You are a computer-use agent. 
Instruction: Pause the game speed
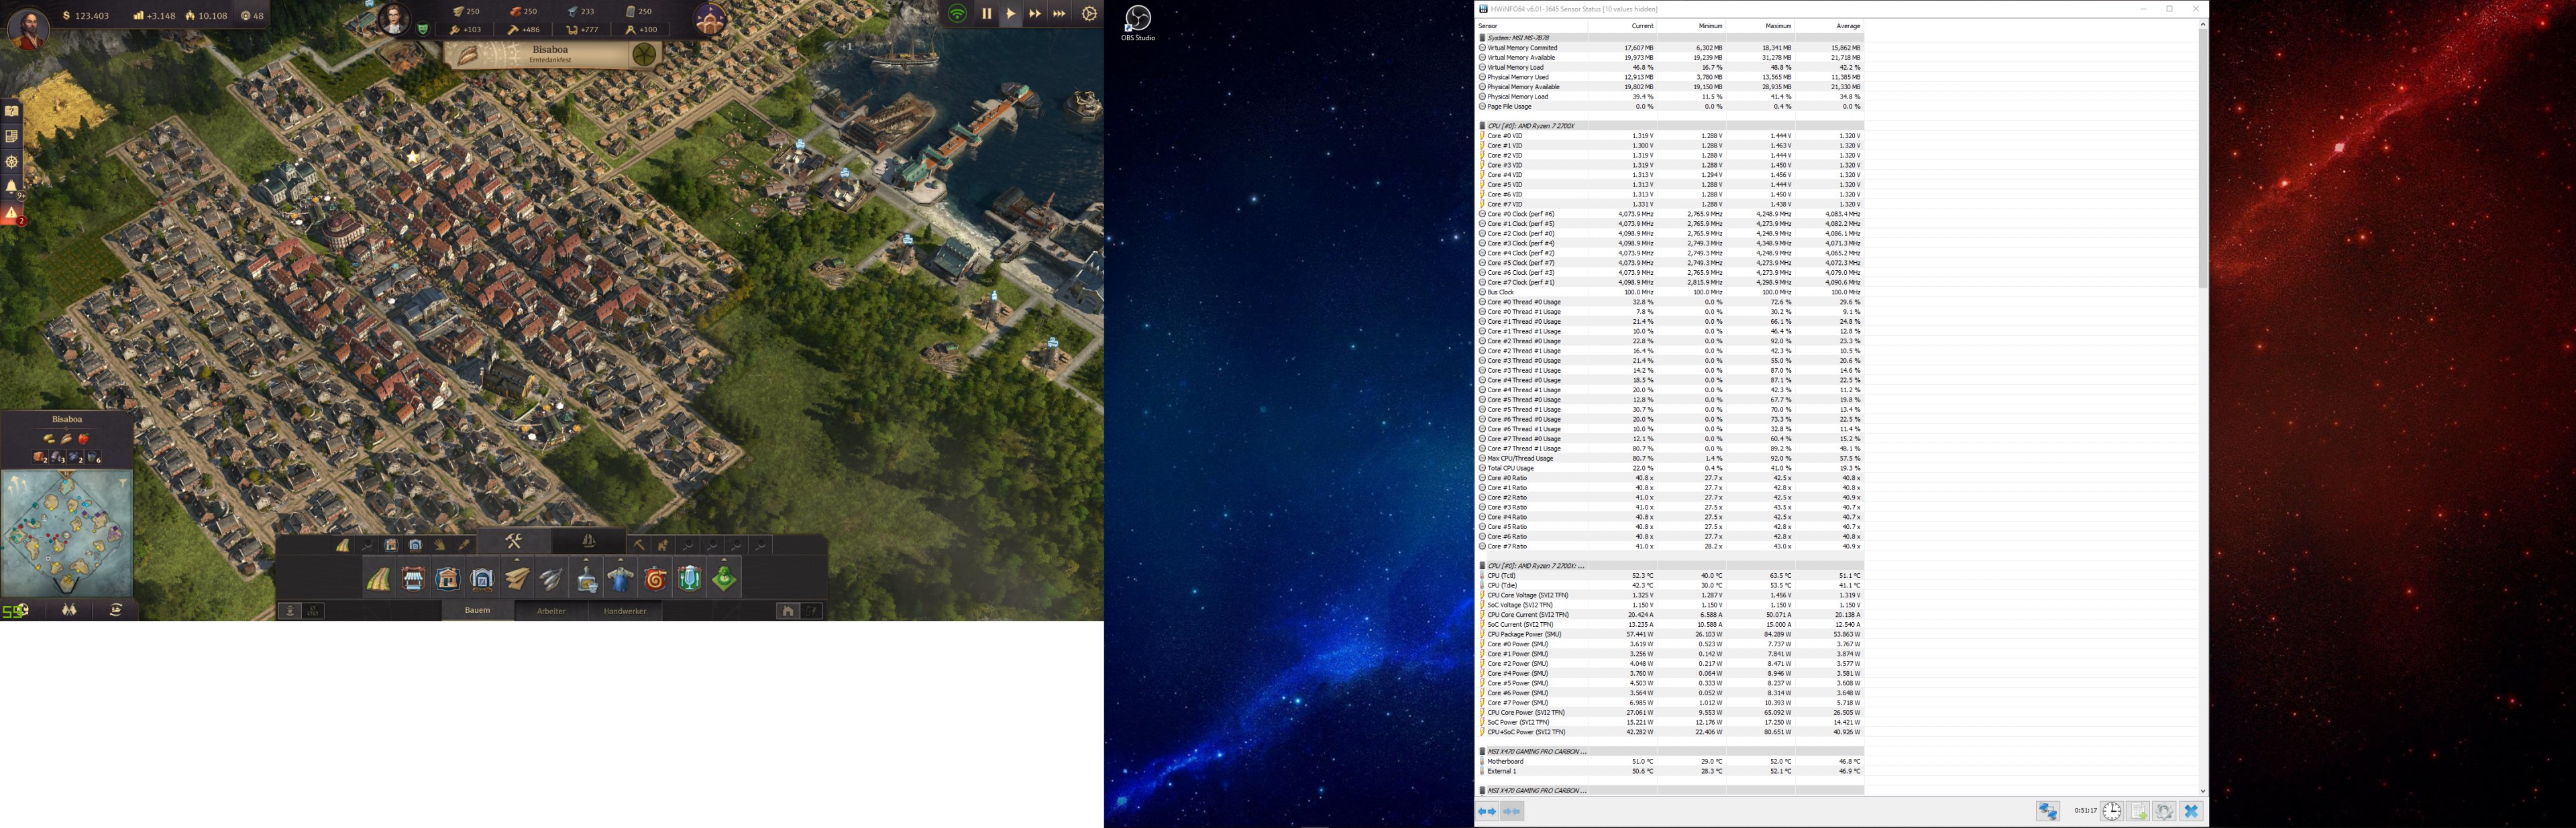click(986, 14)
